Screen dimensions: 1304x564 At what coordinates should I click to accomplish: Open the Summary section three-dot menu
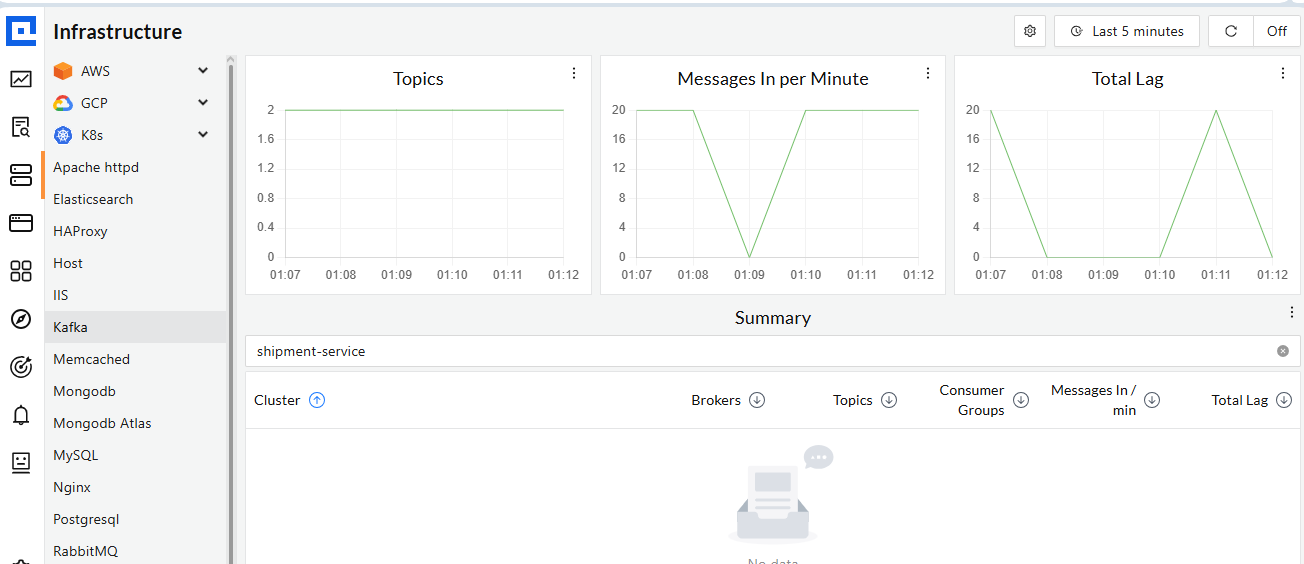[1292, 312]
